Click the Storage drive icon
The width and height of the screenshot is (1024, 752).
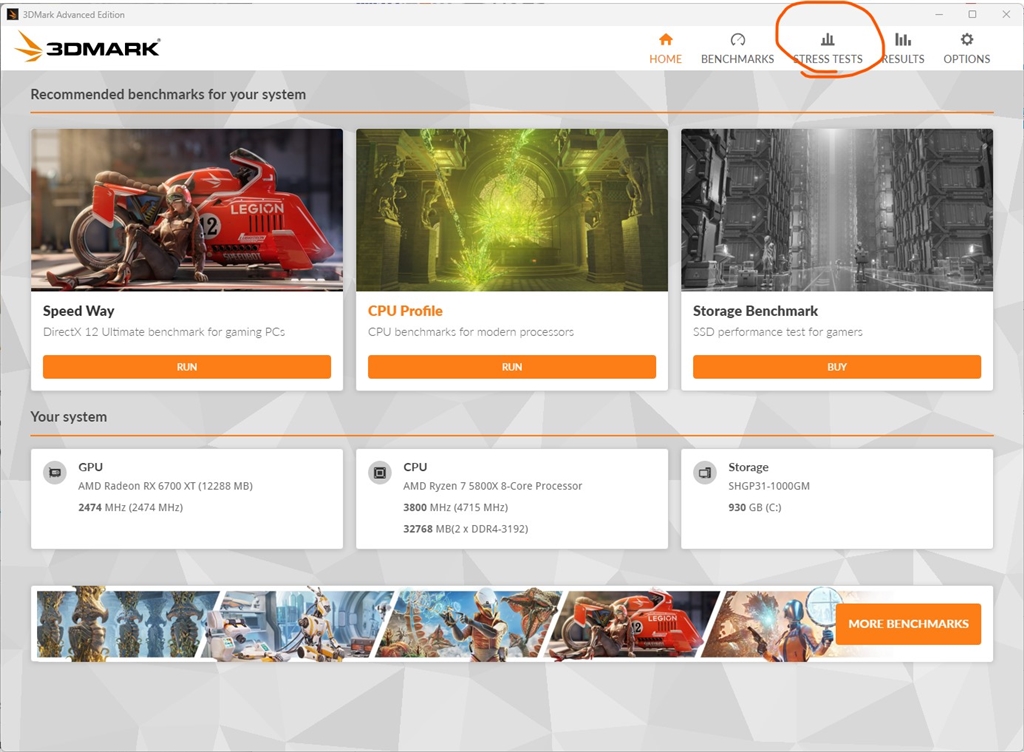coord(705,472)
